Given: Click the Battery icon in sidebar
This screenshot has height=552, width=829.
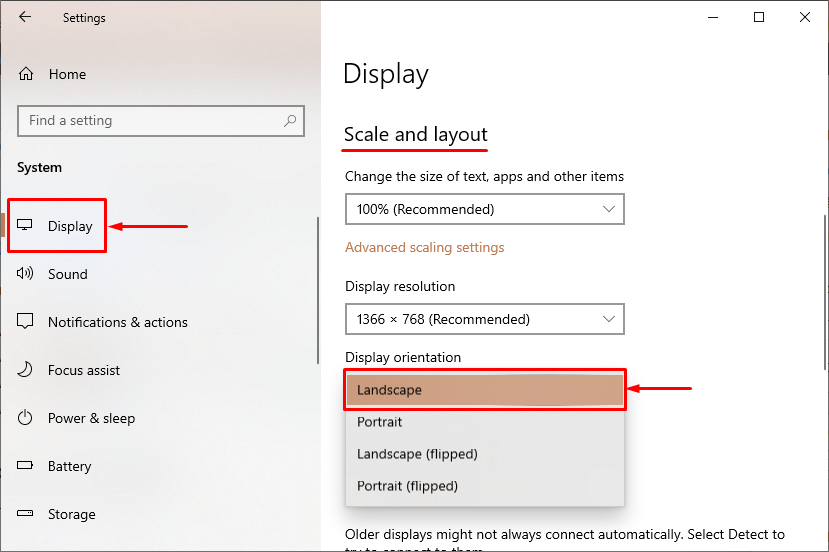Looking at the screenshot, I should pyautogui.click(x=25, y=465).
